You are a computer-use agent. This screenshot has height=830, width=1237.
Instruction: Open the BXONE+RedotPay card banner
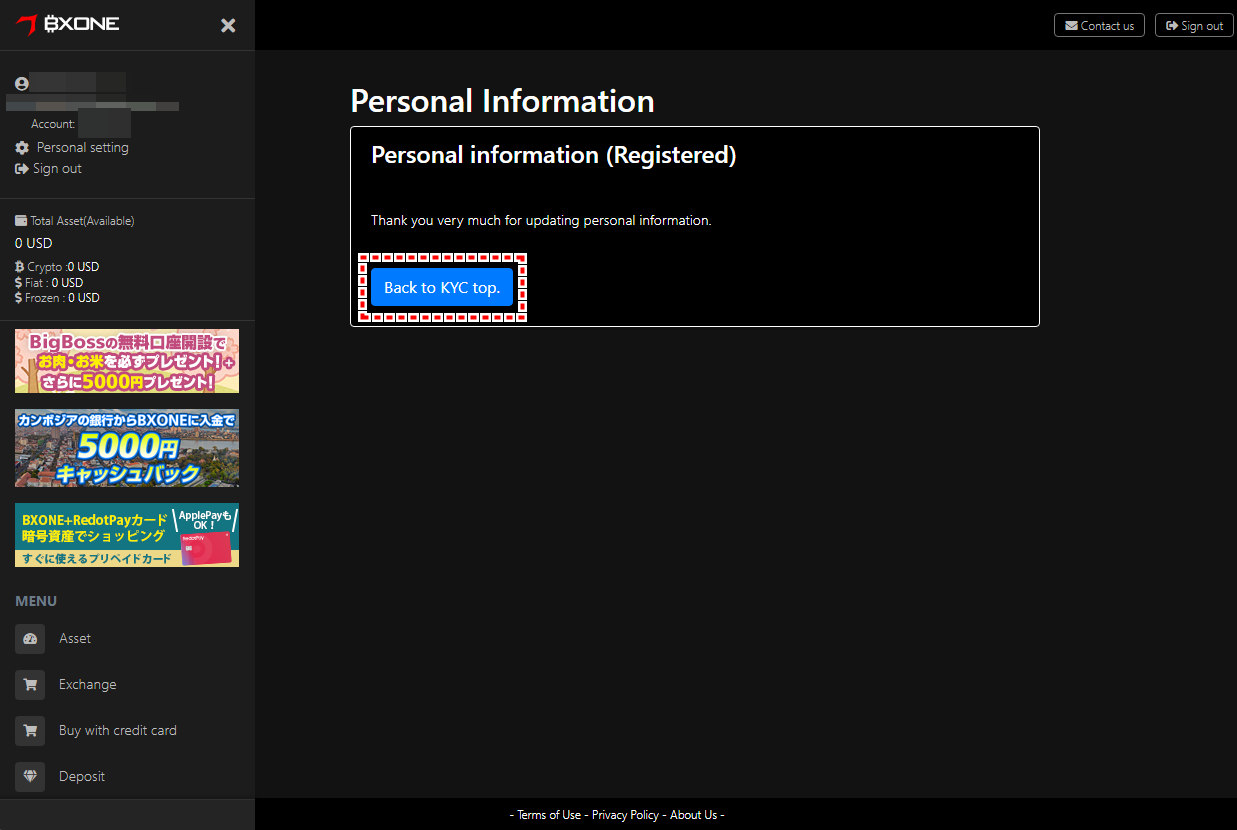point(127,535)
